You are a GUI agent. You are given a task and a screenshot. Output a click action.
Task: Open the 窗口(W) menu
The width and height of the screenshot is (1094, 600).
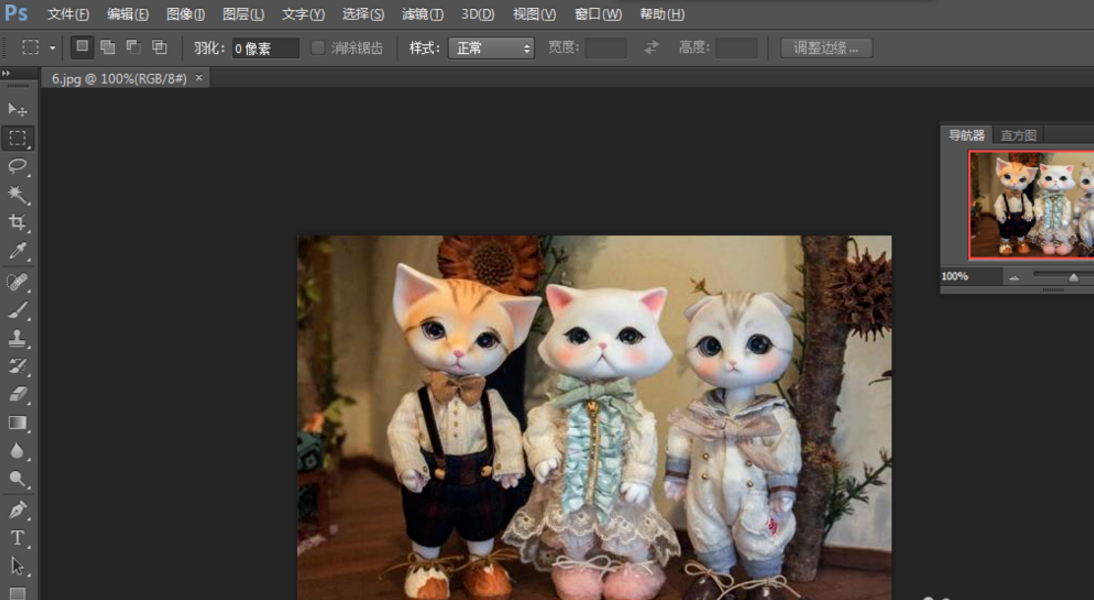pyautogui.click(x=598, y=14)
